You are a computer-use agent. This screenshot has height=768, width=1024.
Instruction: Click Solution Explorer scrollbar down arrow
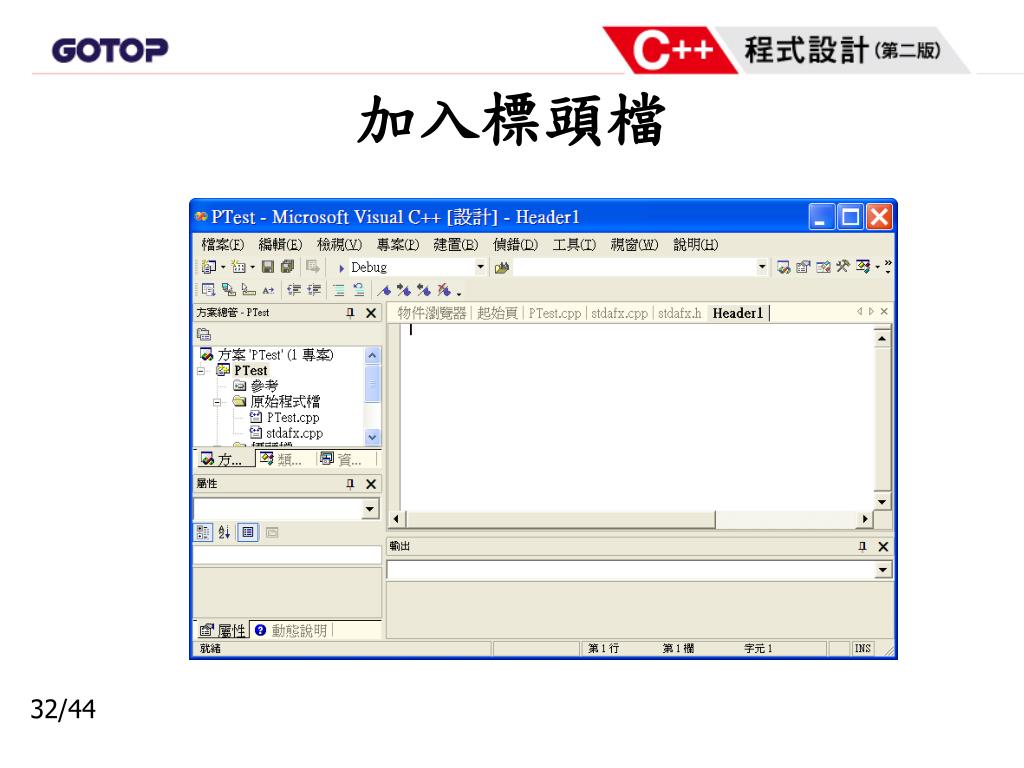372,437
